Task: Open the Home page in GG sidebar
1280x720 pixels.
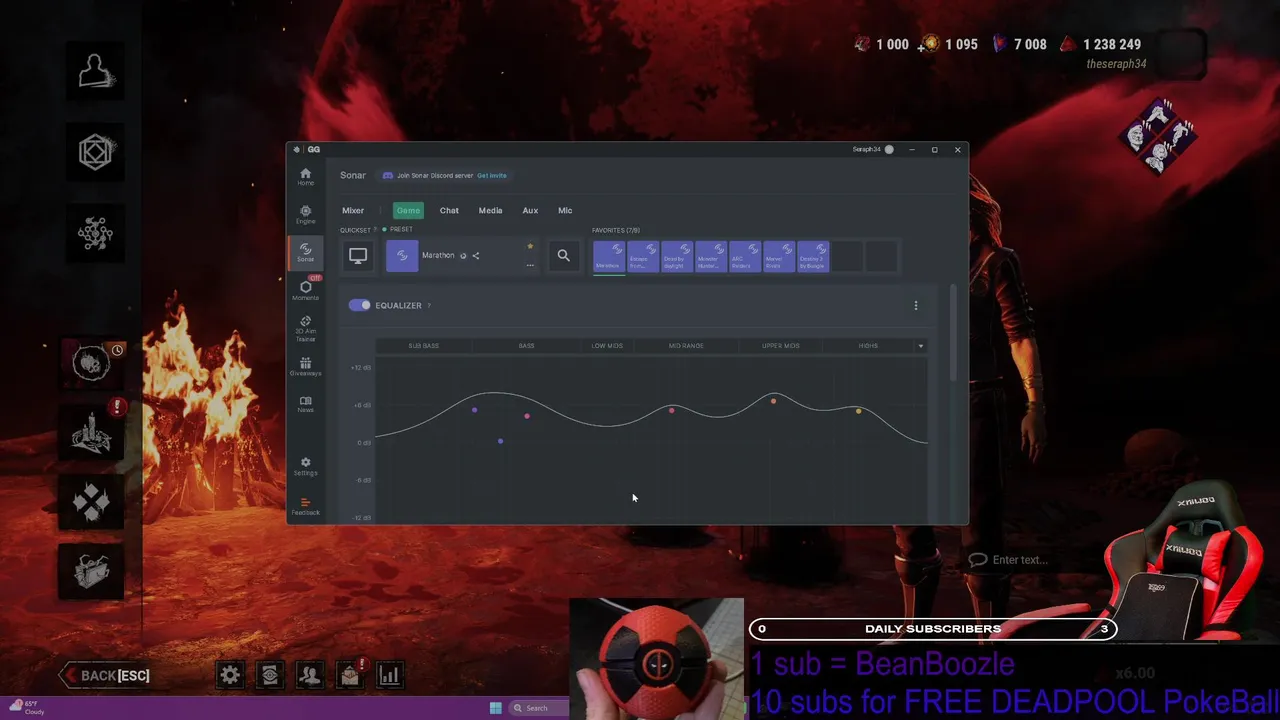Action: coord(305,177)
